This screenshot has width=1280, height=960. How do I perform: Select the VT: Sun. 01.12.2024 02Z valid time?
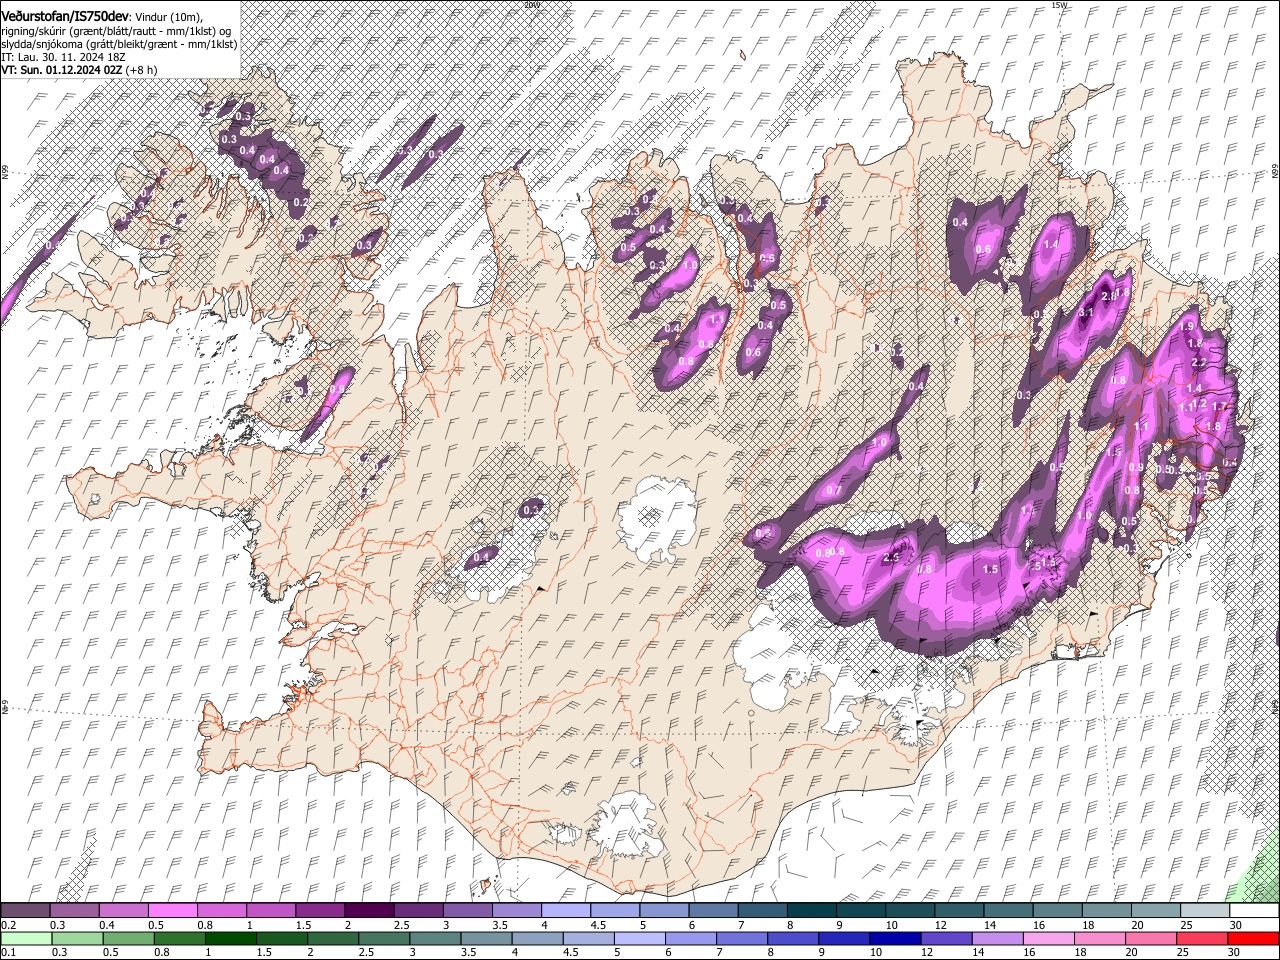point(62,70)
